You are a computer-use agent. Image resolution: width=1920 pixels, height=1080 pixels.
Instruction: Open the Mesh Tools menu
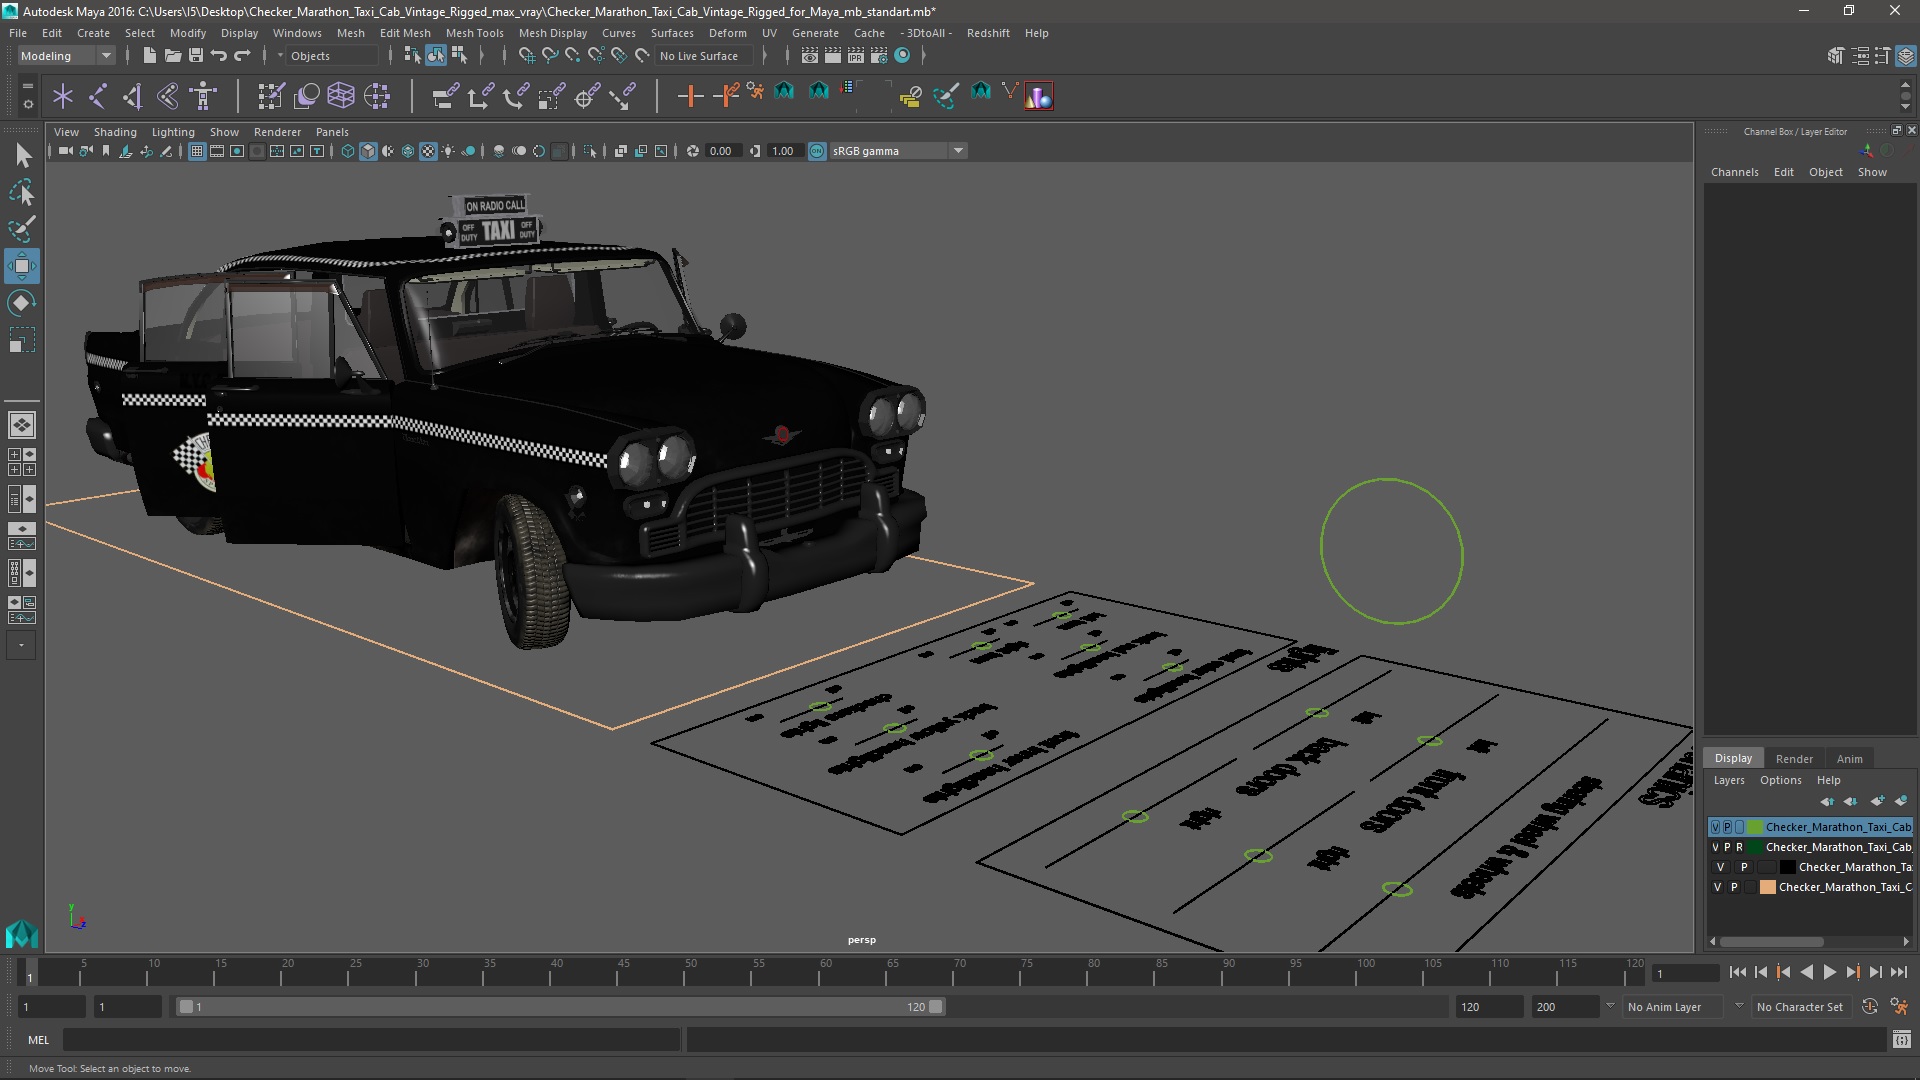tap(474, 33)
